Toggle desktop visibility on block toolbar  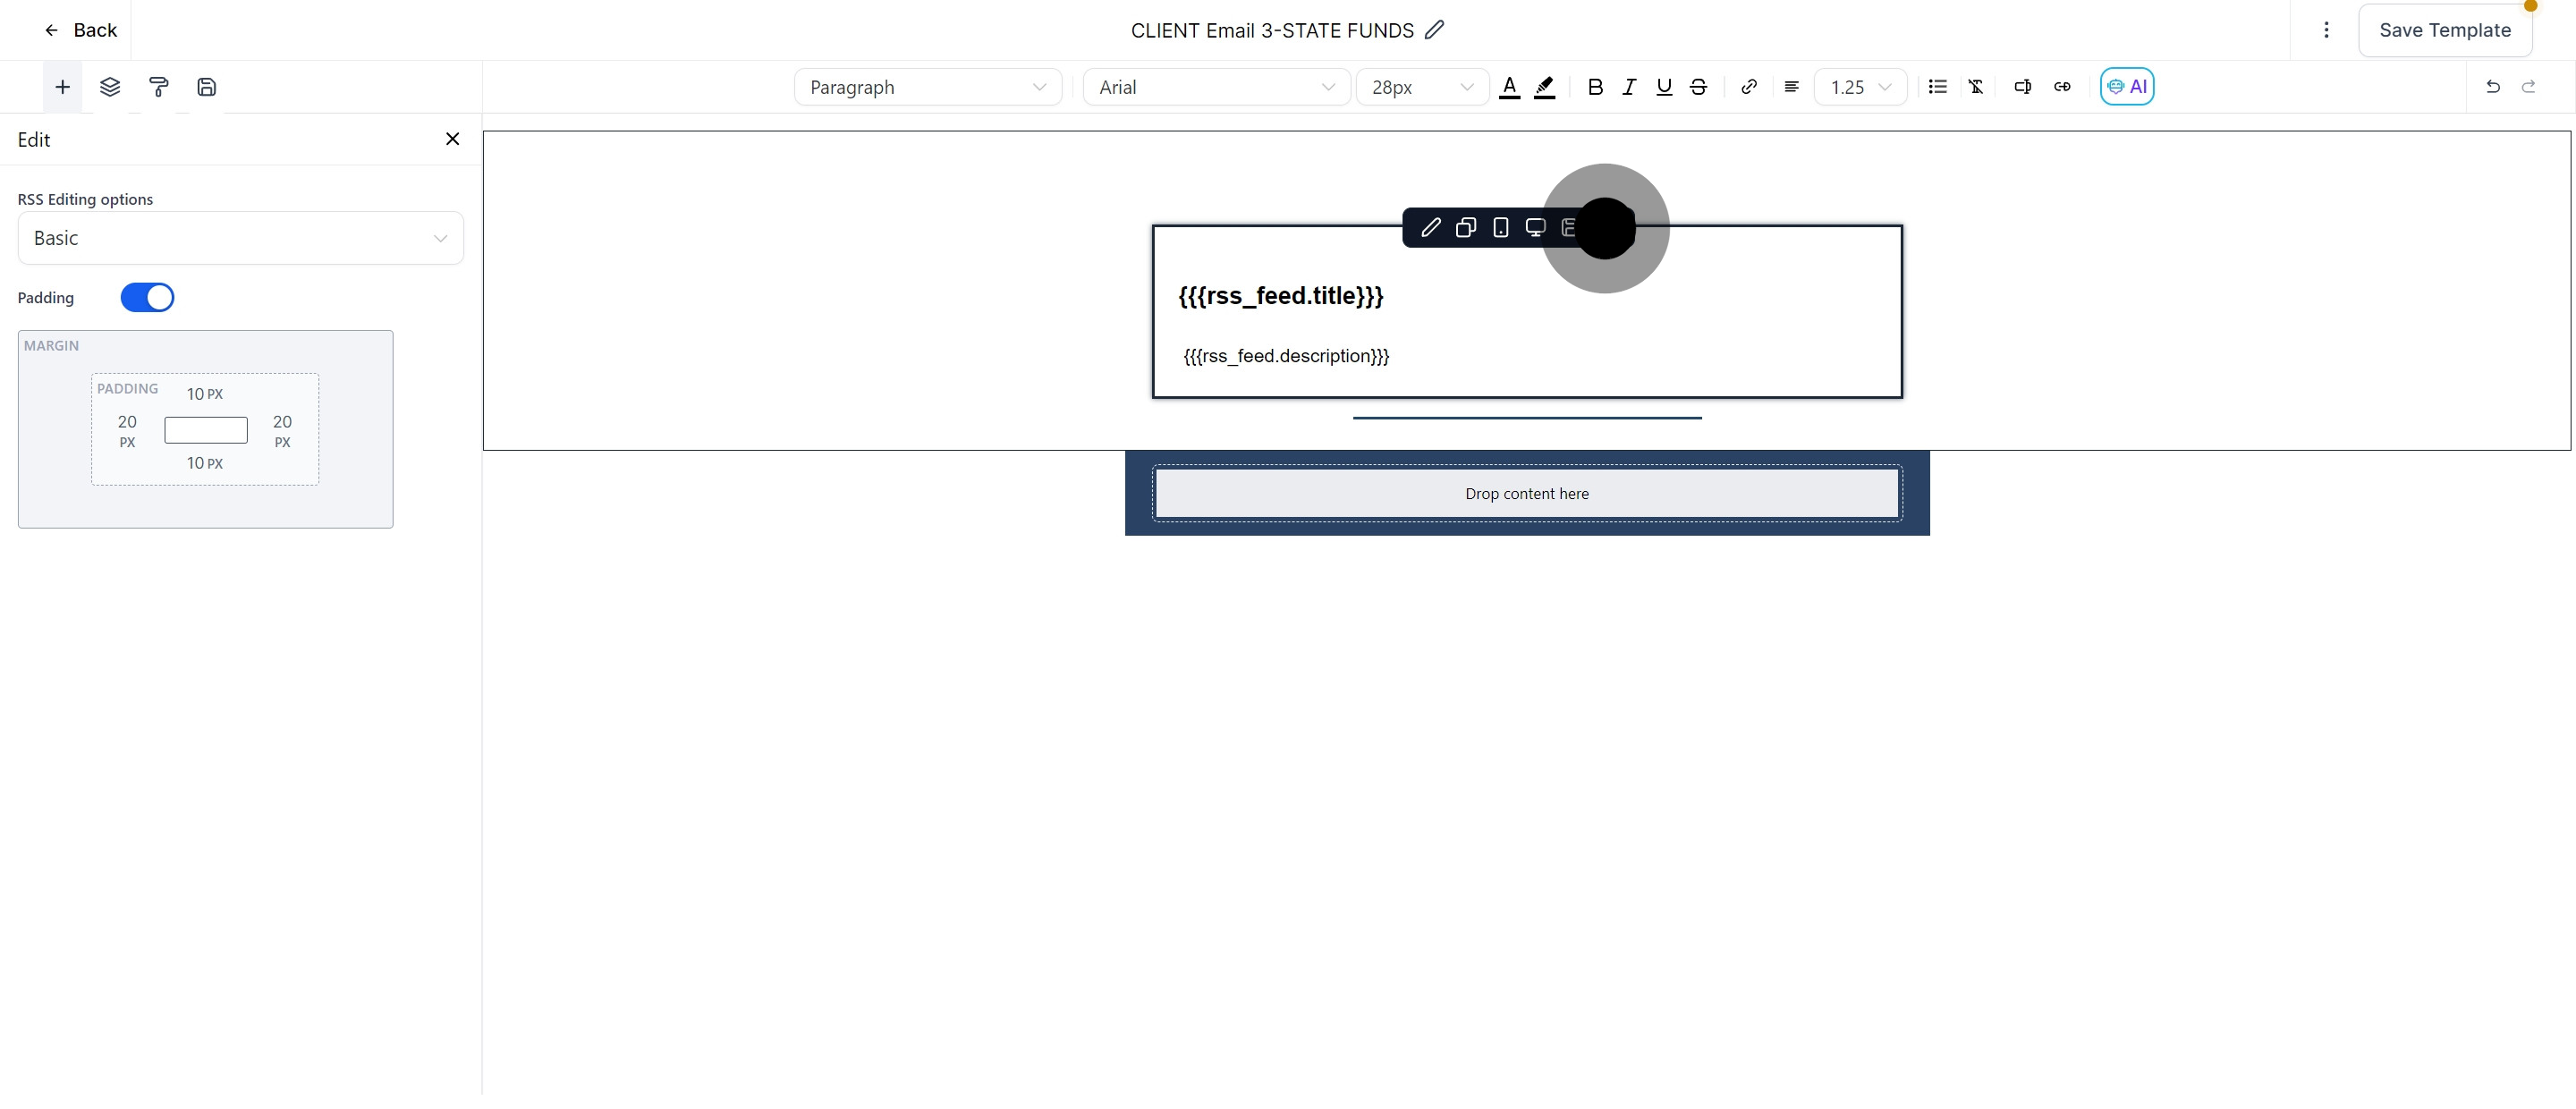point(1535,228)
